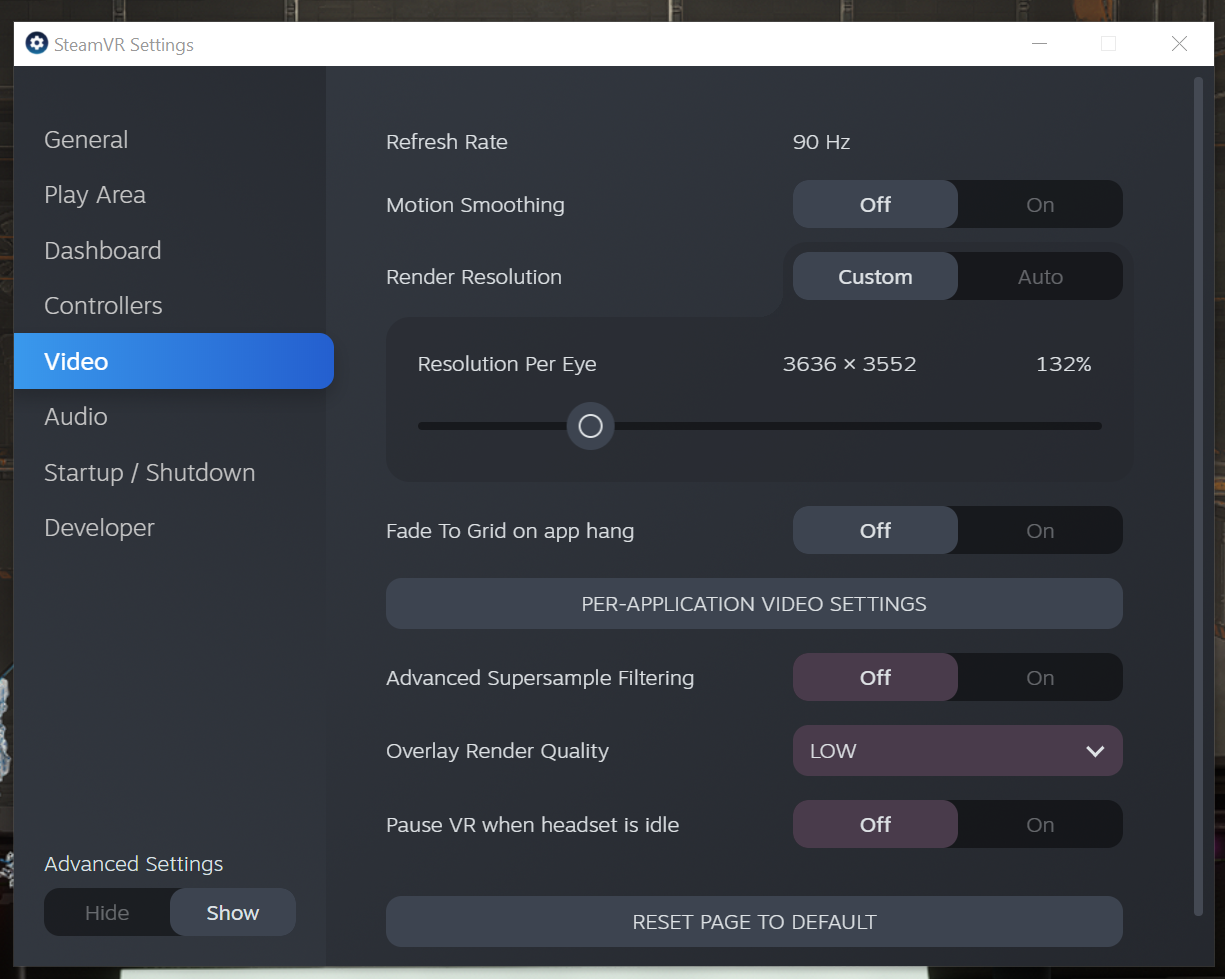Click the Resolution Per Eye slider handle
The height and width of the screenshot is (979, 1225).
coord(590,426)
